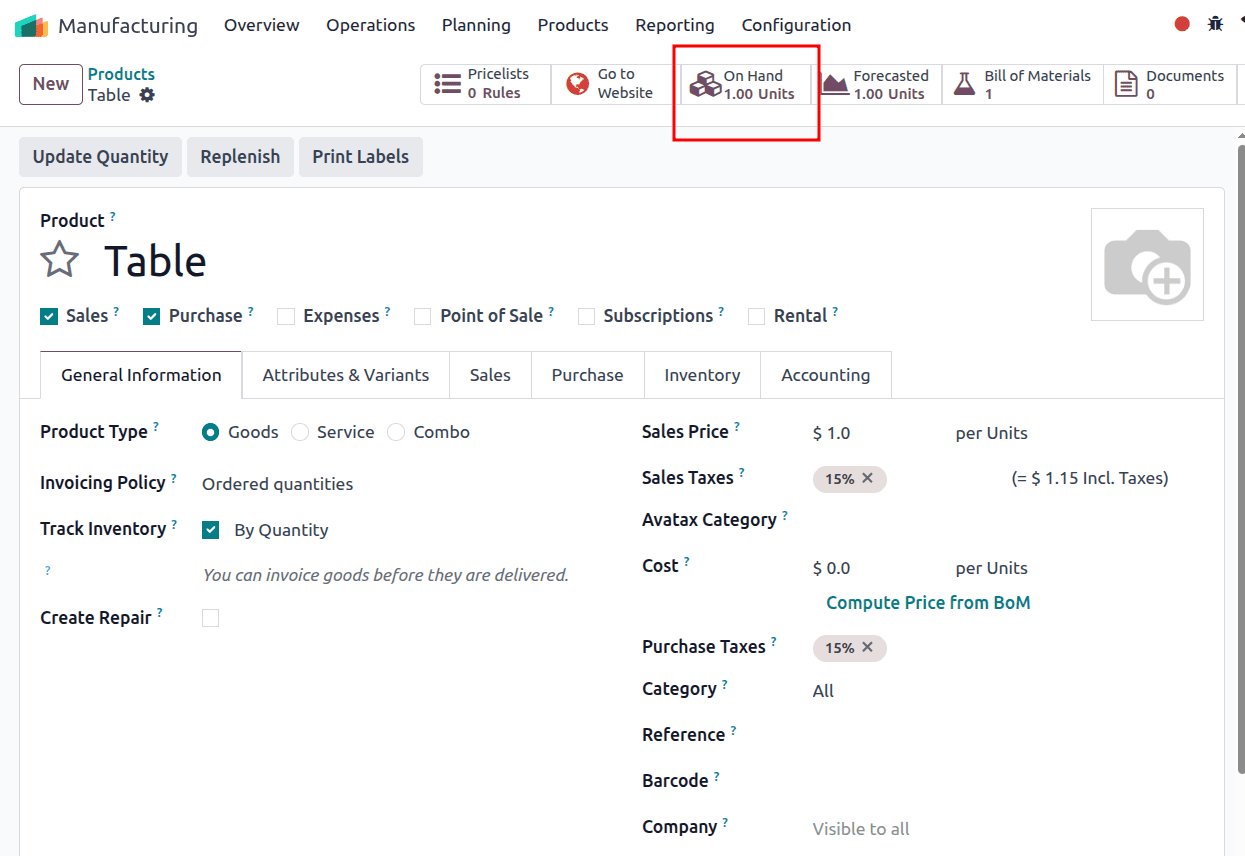Screen dimensions: 1245x856
Task: Open the Avatax Category dropdown
Action: click(870, 521)
